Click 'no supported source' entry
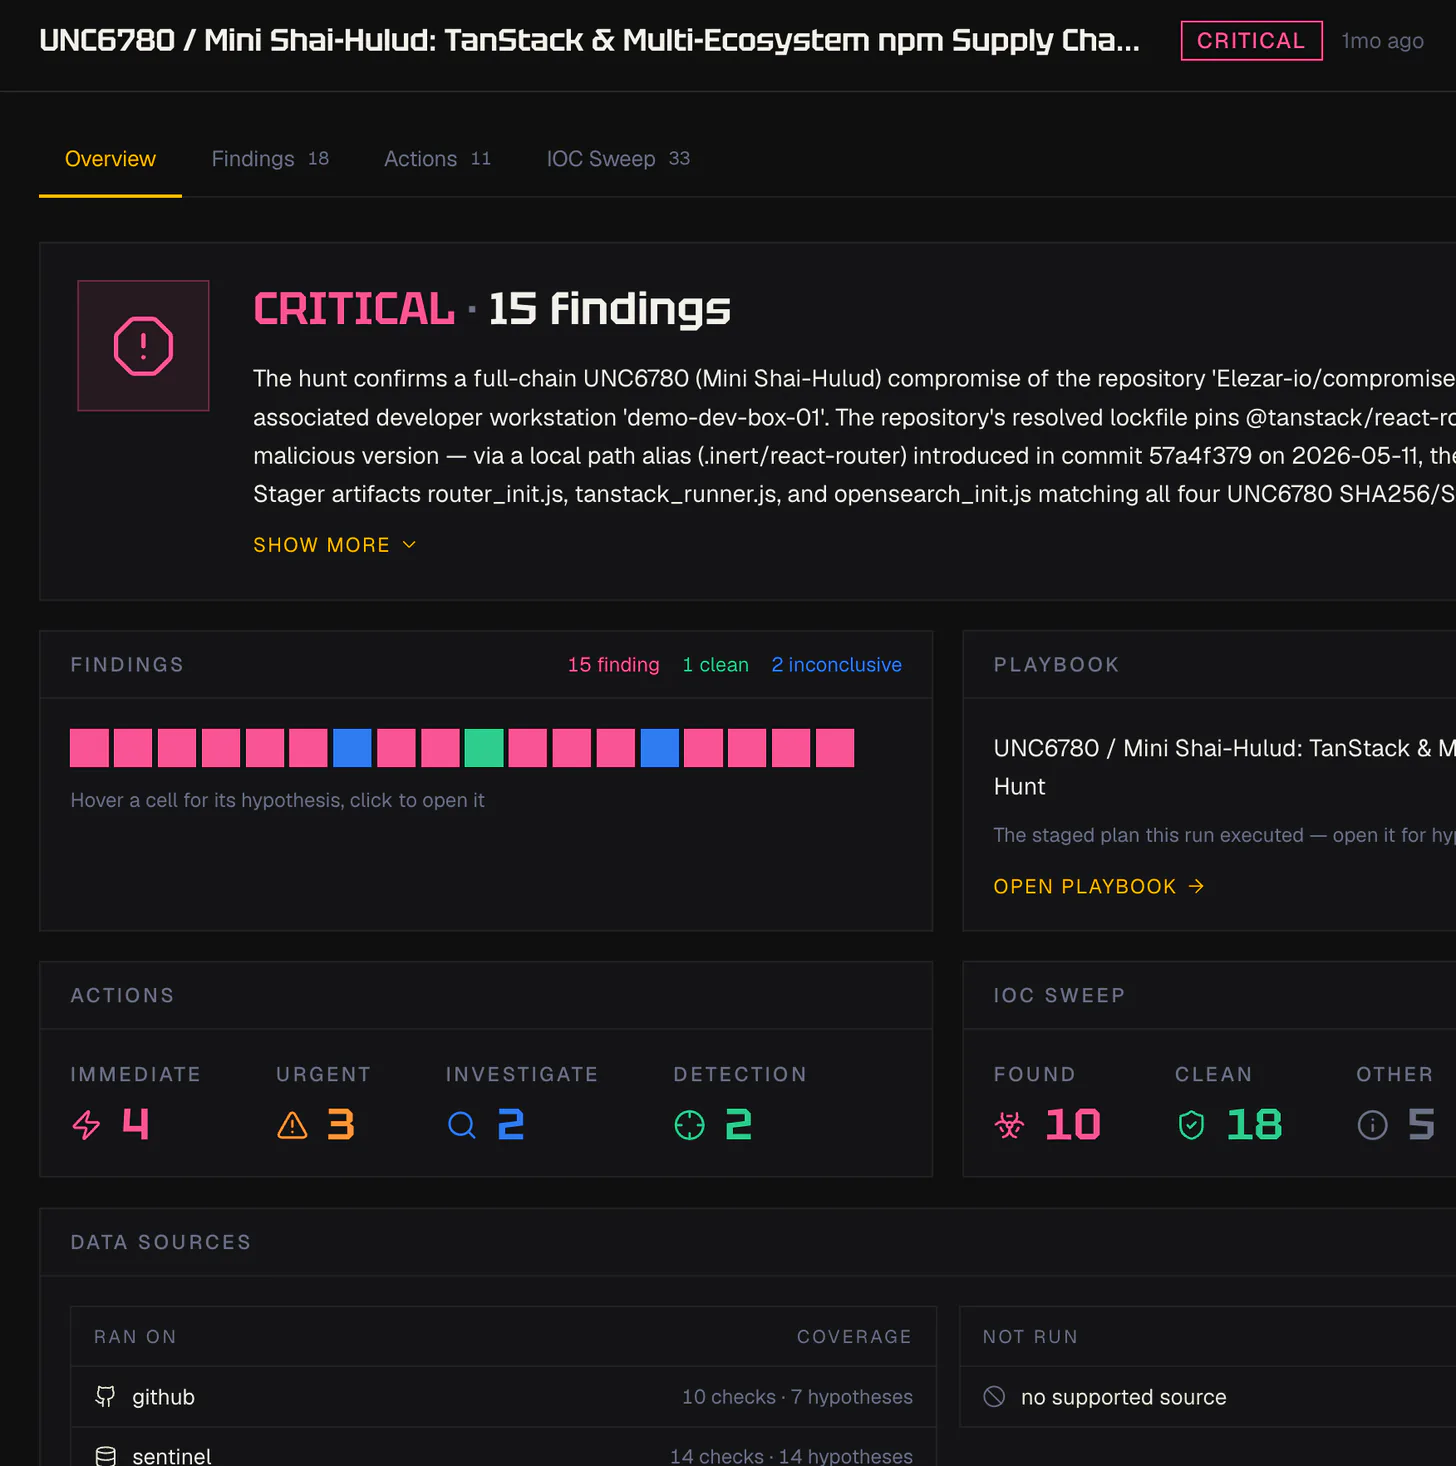This screenshot has width=1456, height=1466. [x=1123, y=1397]
